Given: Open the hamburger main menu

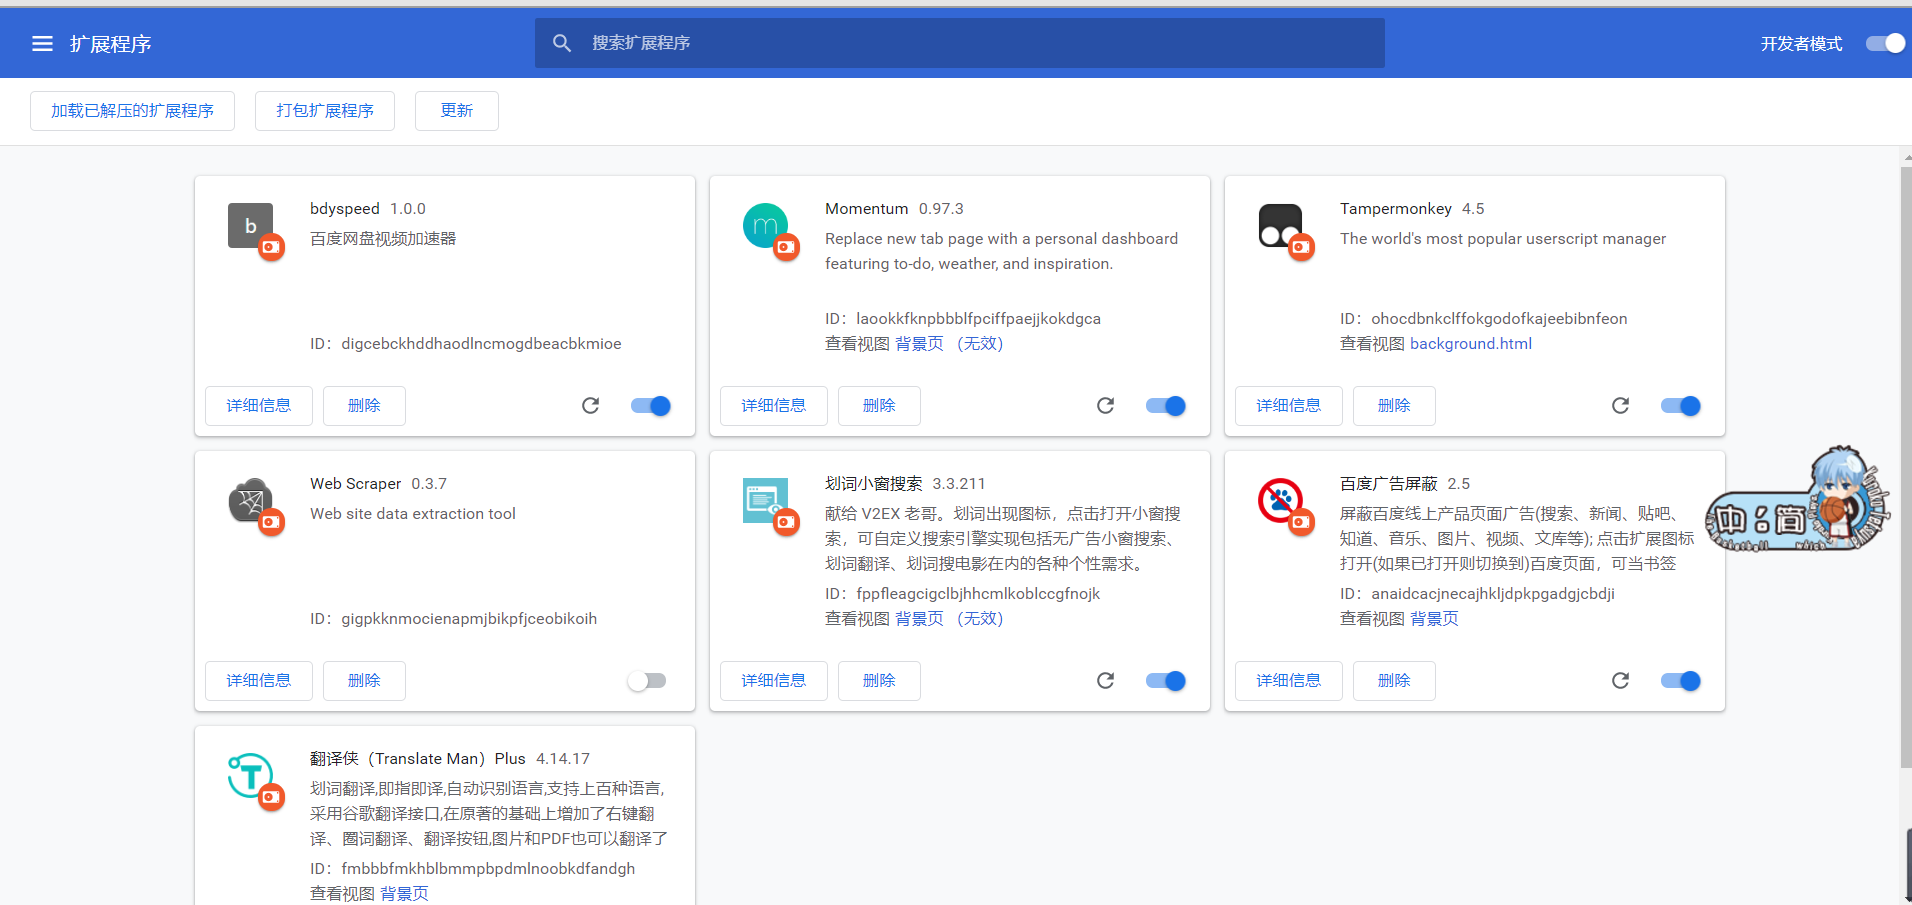Looking at the screenshot, I should pyautogui.click(x=42, y=44).
